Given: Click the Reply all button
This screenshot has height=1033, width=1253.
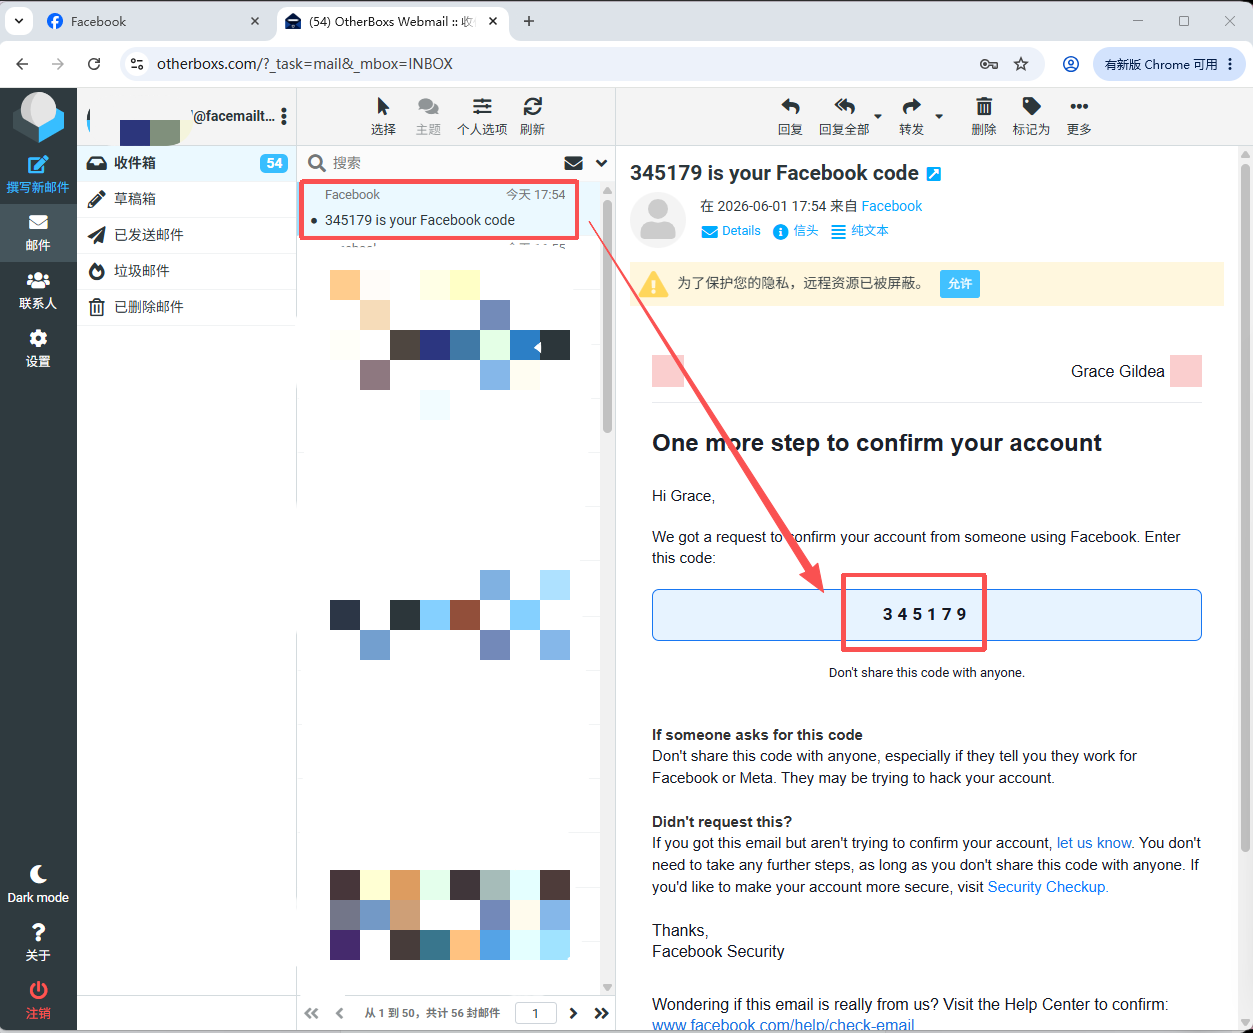Looking at the screenshot, I should tap(844, 116).
